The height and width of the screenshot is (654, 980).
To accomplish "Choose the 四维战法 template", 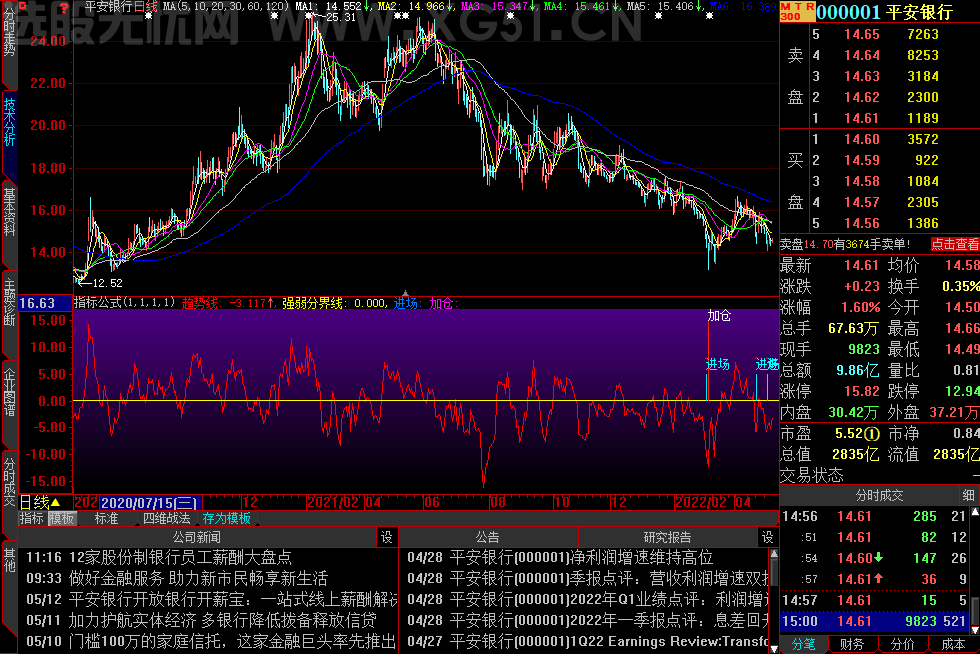I will pyautogui.click(x=166, y=518).
